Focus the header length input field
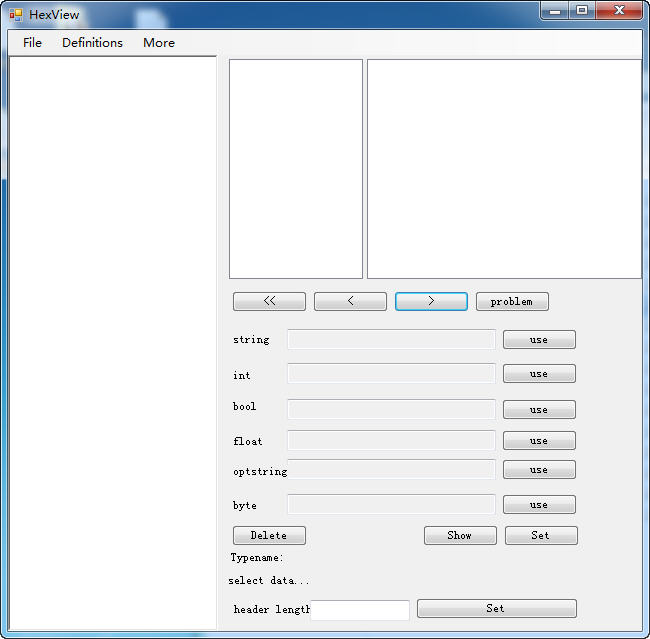The height and width of the screenshot is (639, 650). 360,610
